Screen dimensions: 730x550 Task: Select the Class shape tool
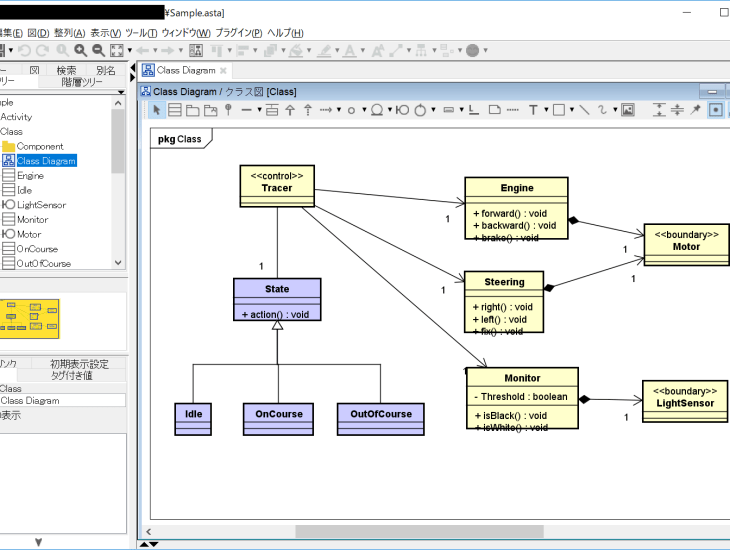[x=175, y=110]
